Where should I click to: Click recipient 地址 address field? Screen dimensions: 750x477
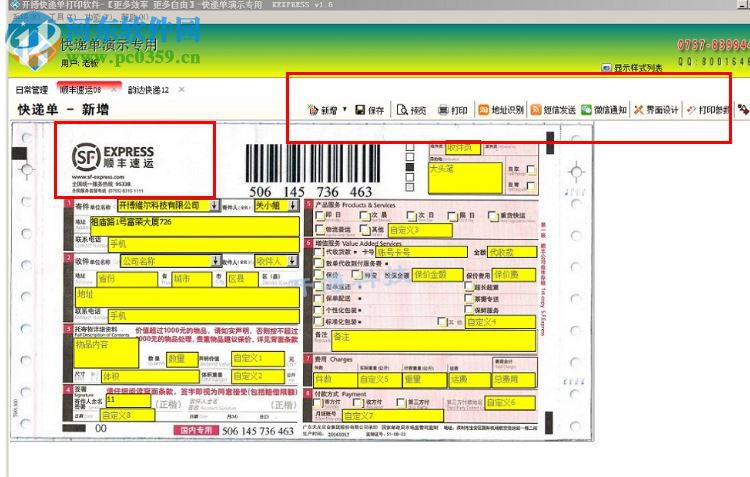tap(188, 298)
